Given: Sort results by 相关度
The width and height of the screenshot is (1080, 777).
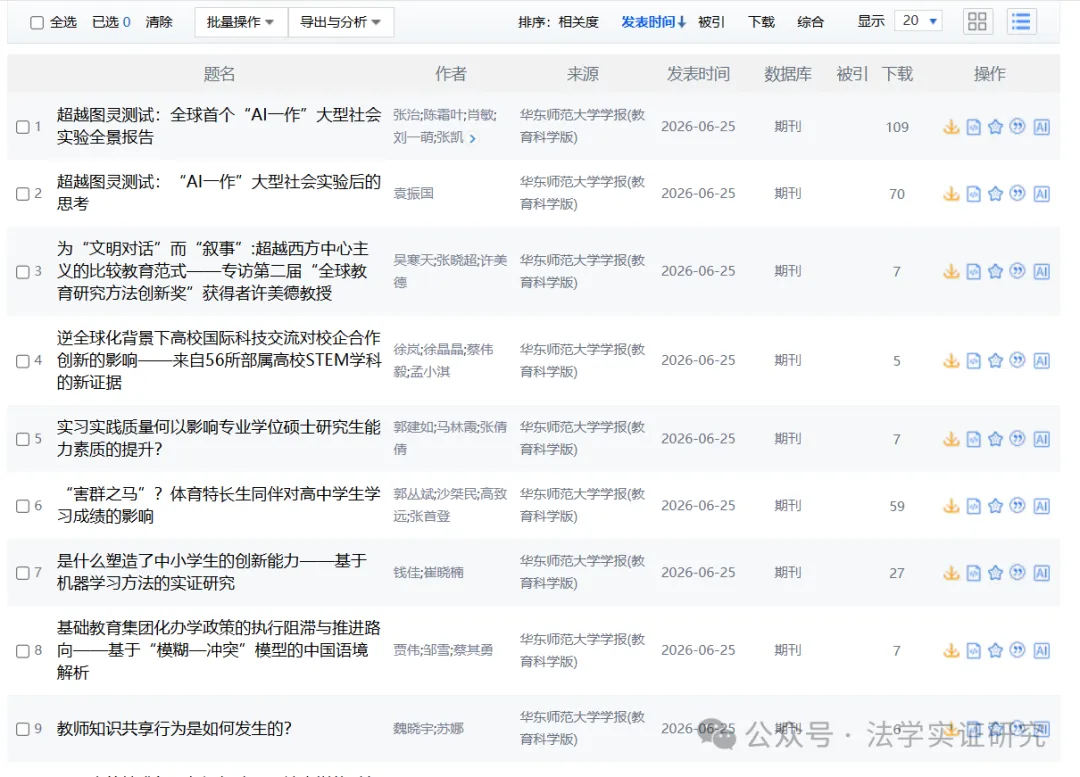Looking at the screenshot, I should [579, 22].
